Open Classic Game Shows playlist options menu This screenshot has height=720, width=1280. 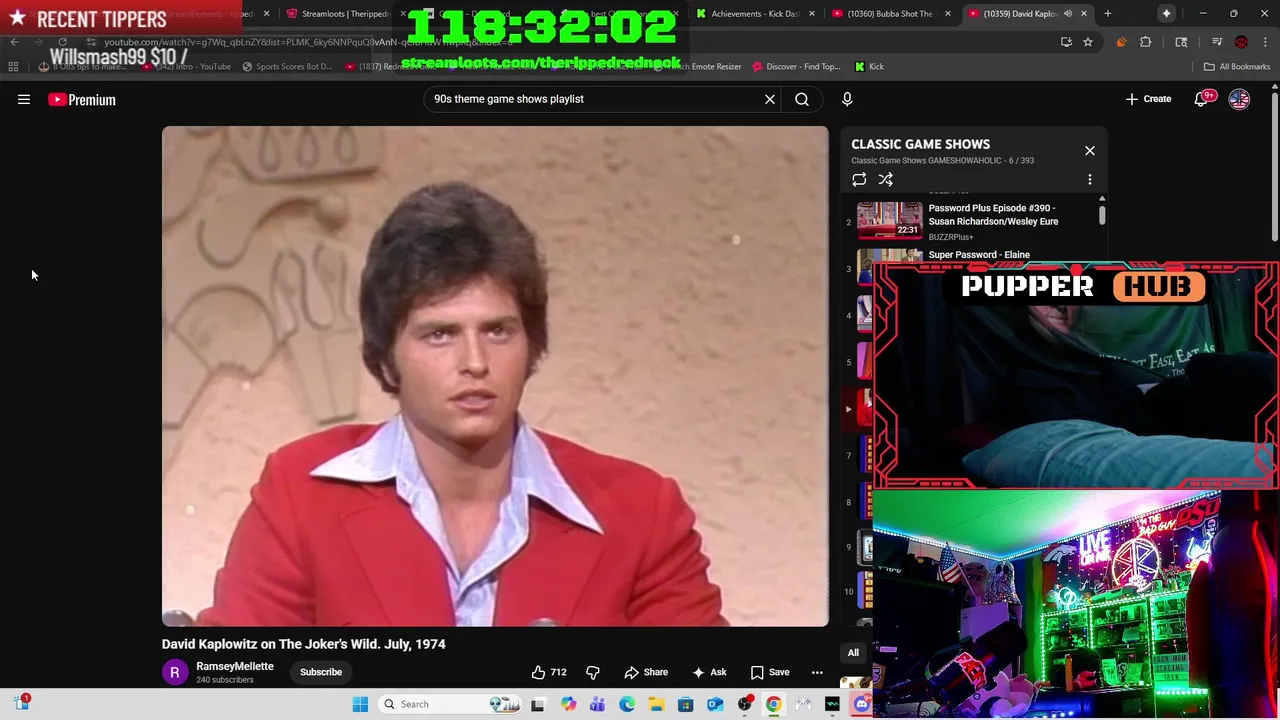click(x=1090, y=180)
